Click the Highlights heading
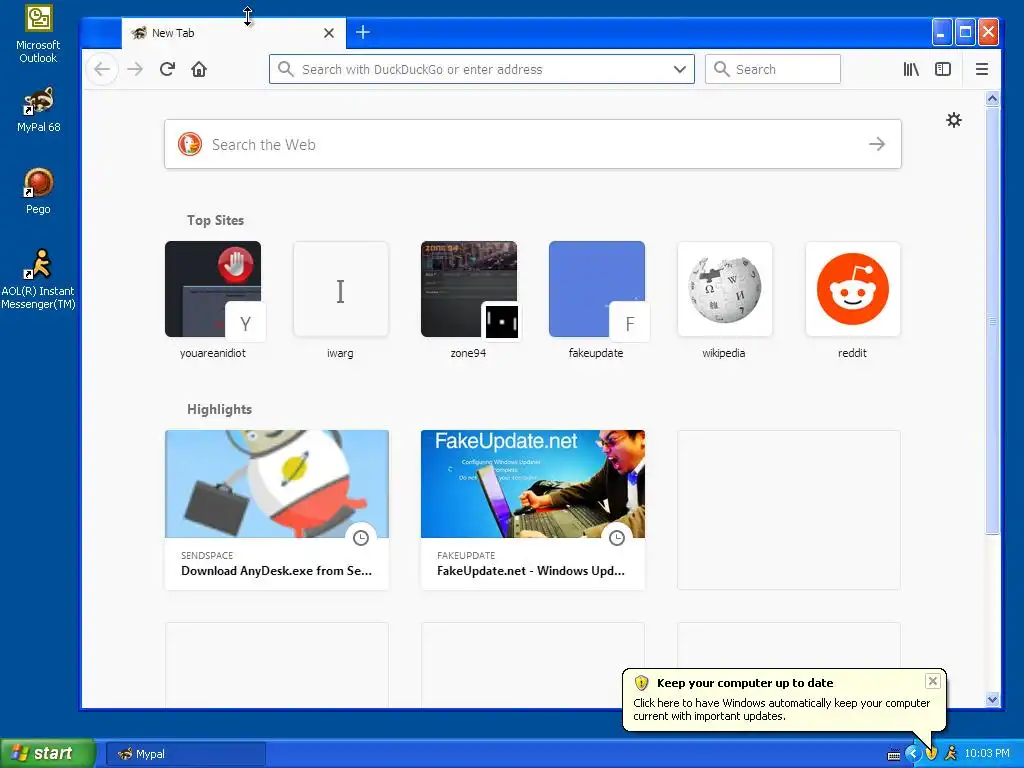The image size is (1024, 768). click(219, 409)
